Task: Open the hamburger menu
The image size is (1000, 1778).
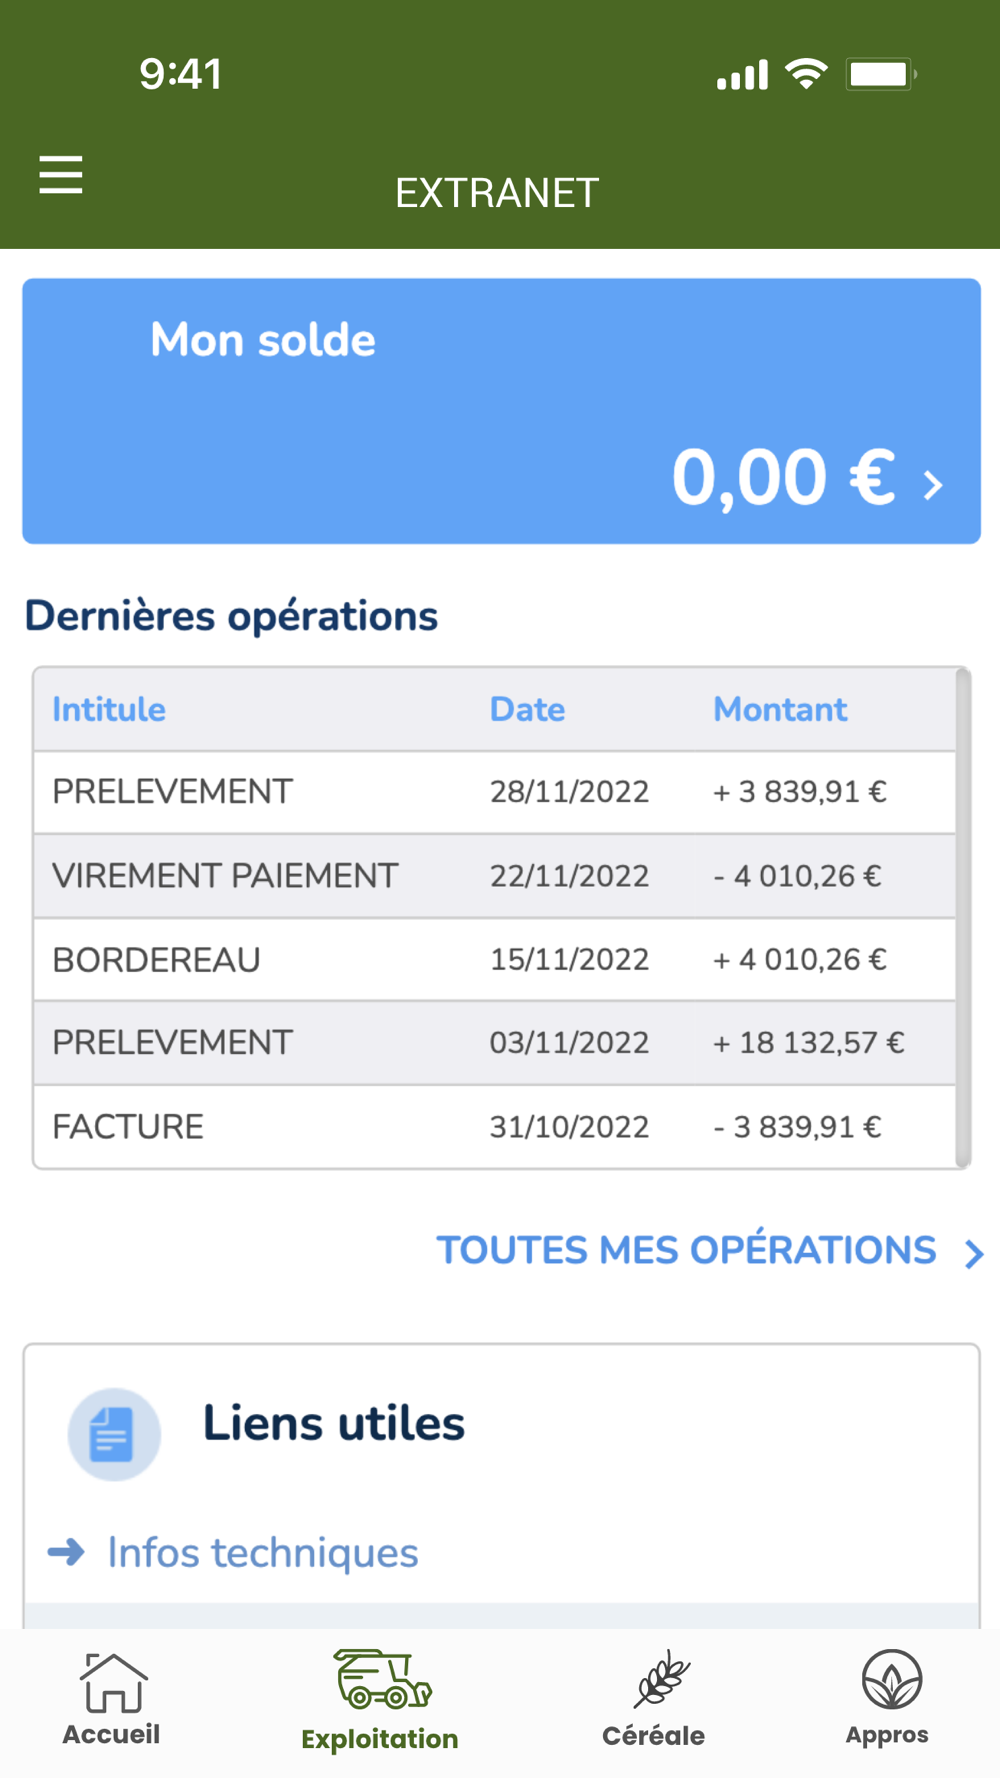Action: (x=61, y=175)
